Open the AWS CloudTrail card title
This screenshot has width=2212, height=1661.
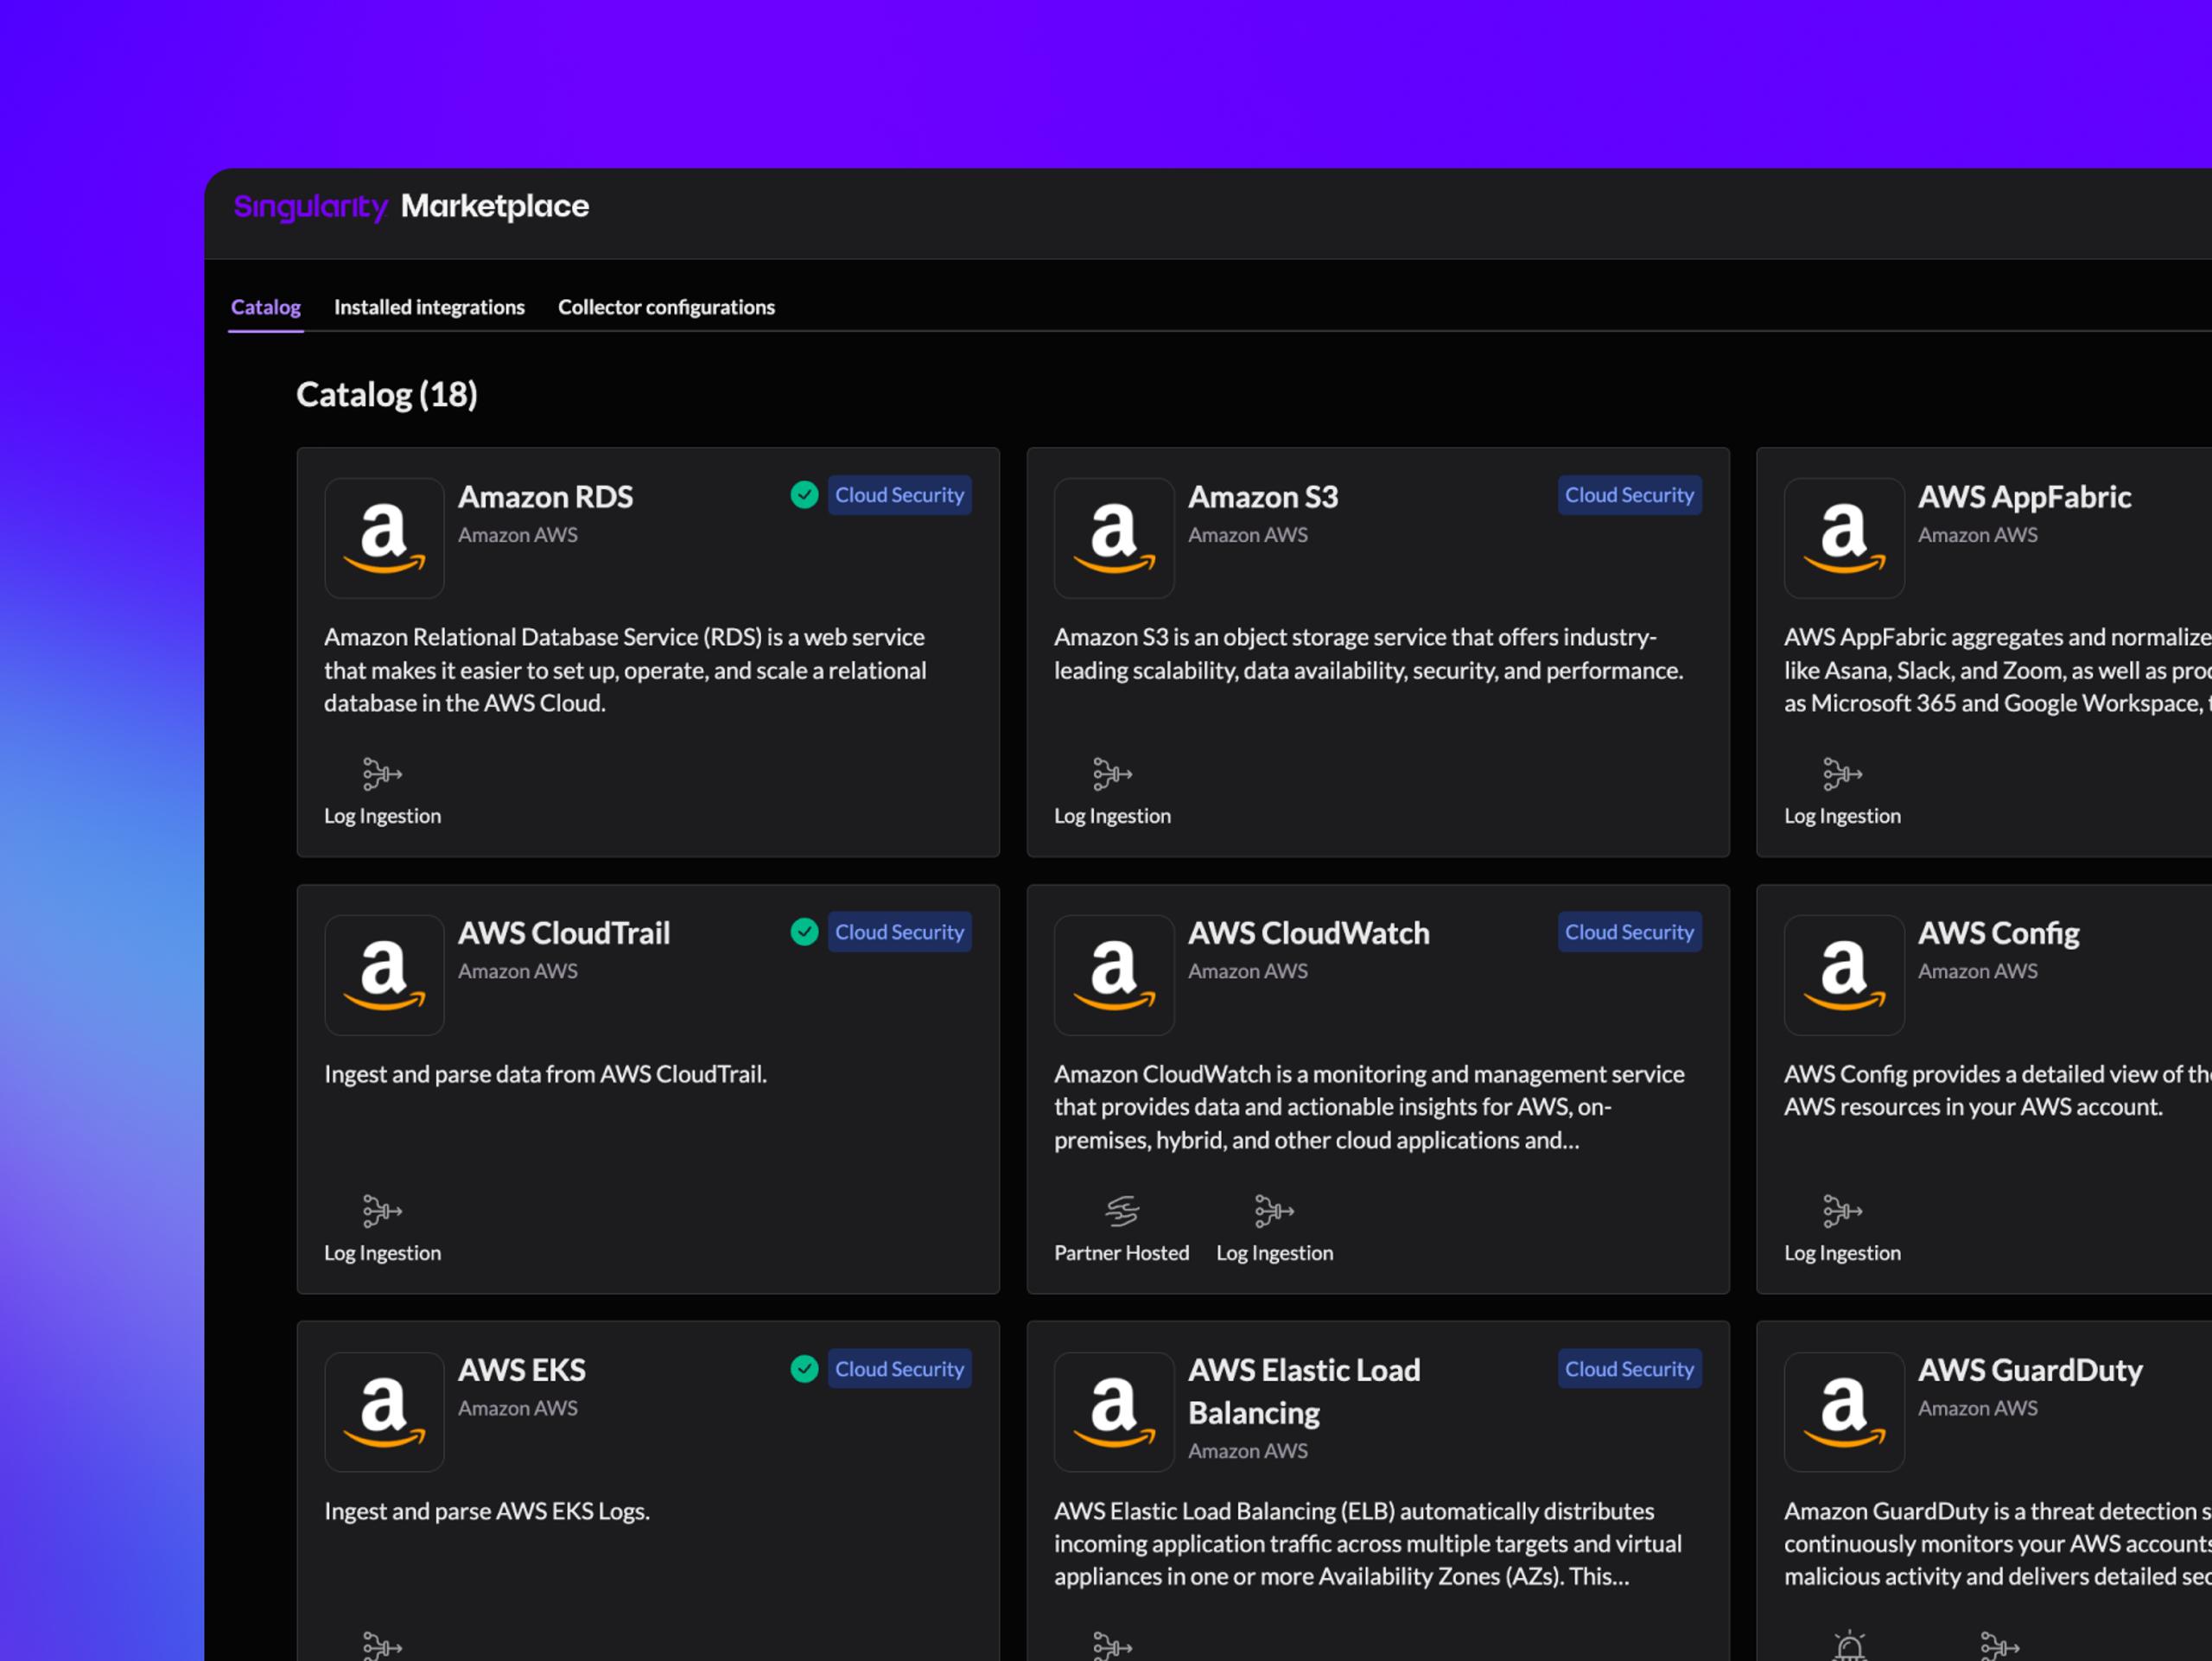pos(564,934)
